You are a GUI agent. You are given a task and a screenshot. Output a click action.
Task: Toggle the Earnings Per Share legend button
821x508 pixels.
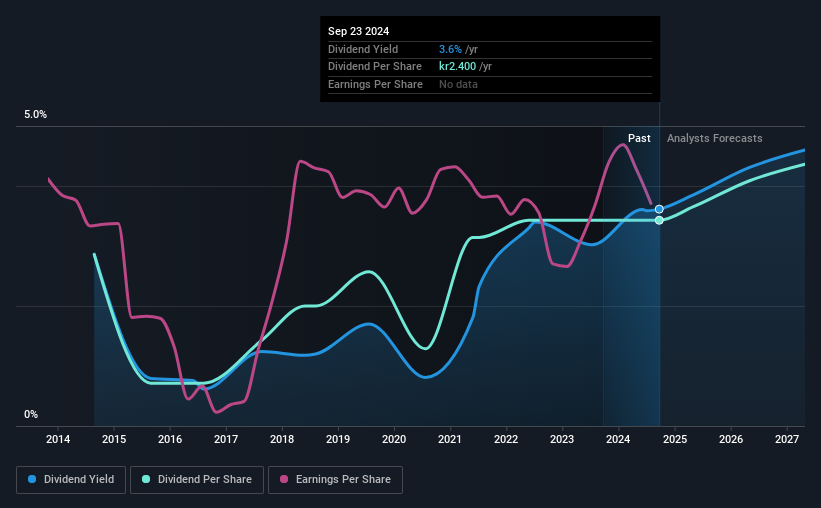coord(336,480)
